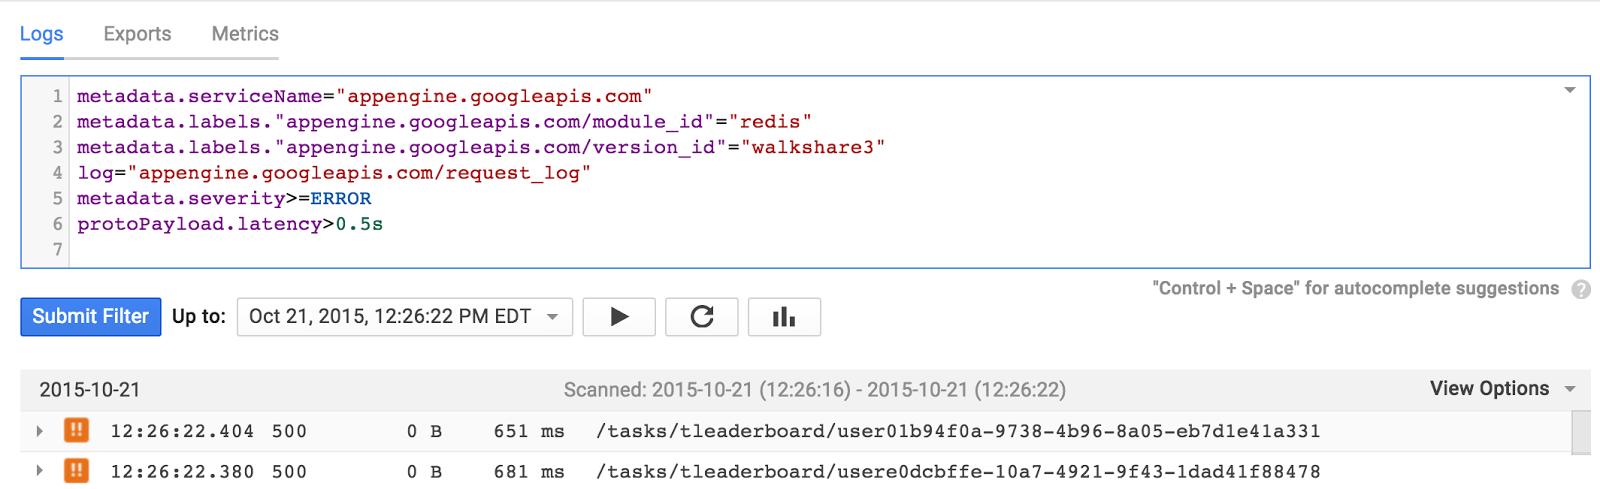Switch to the Metrics tab
The width and height of the screenshot is (1600, 489).
245,34
